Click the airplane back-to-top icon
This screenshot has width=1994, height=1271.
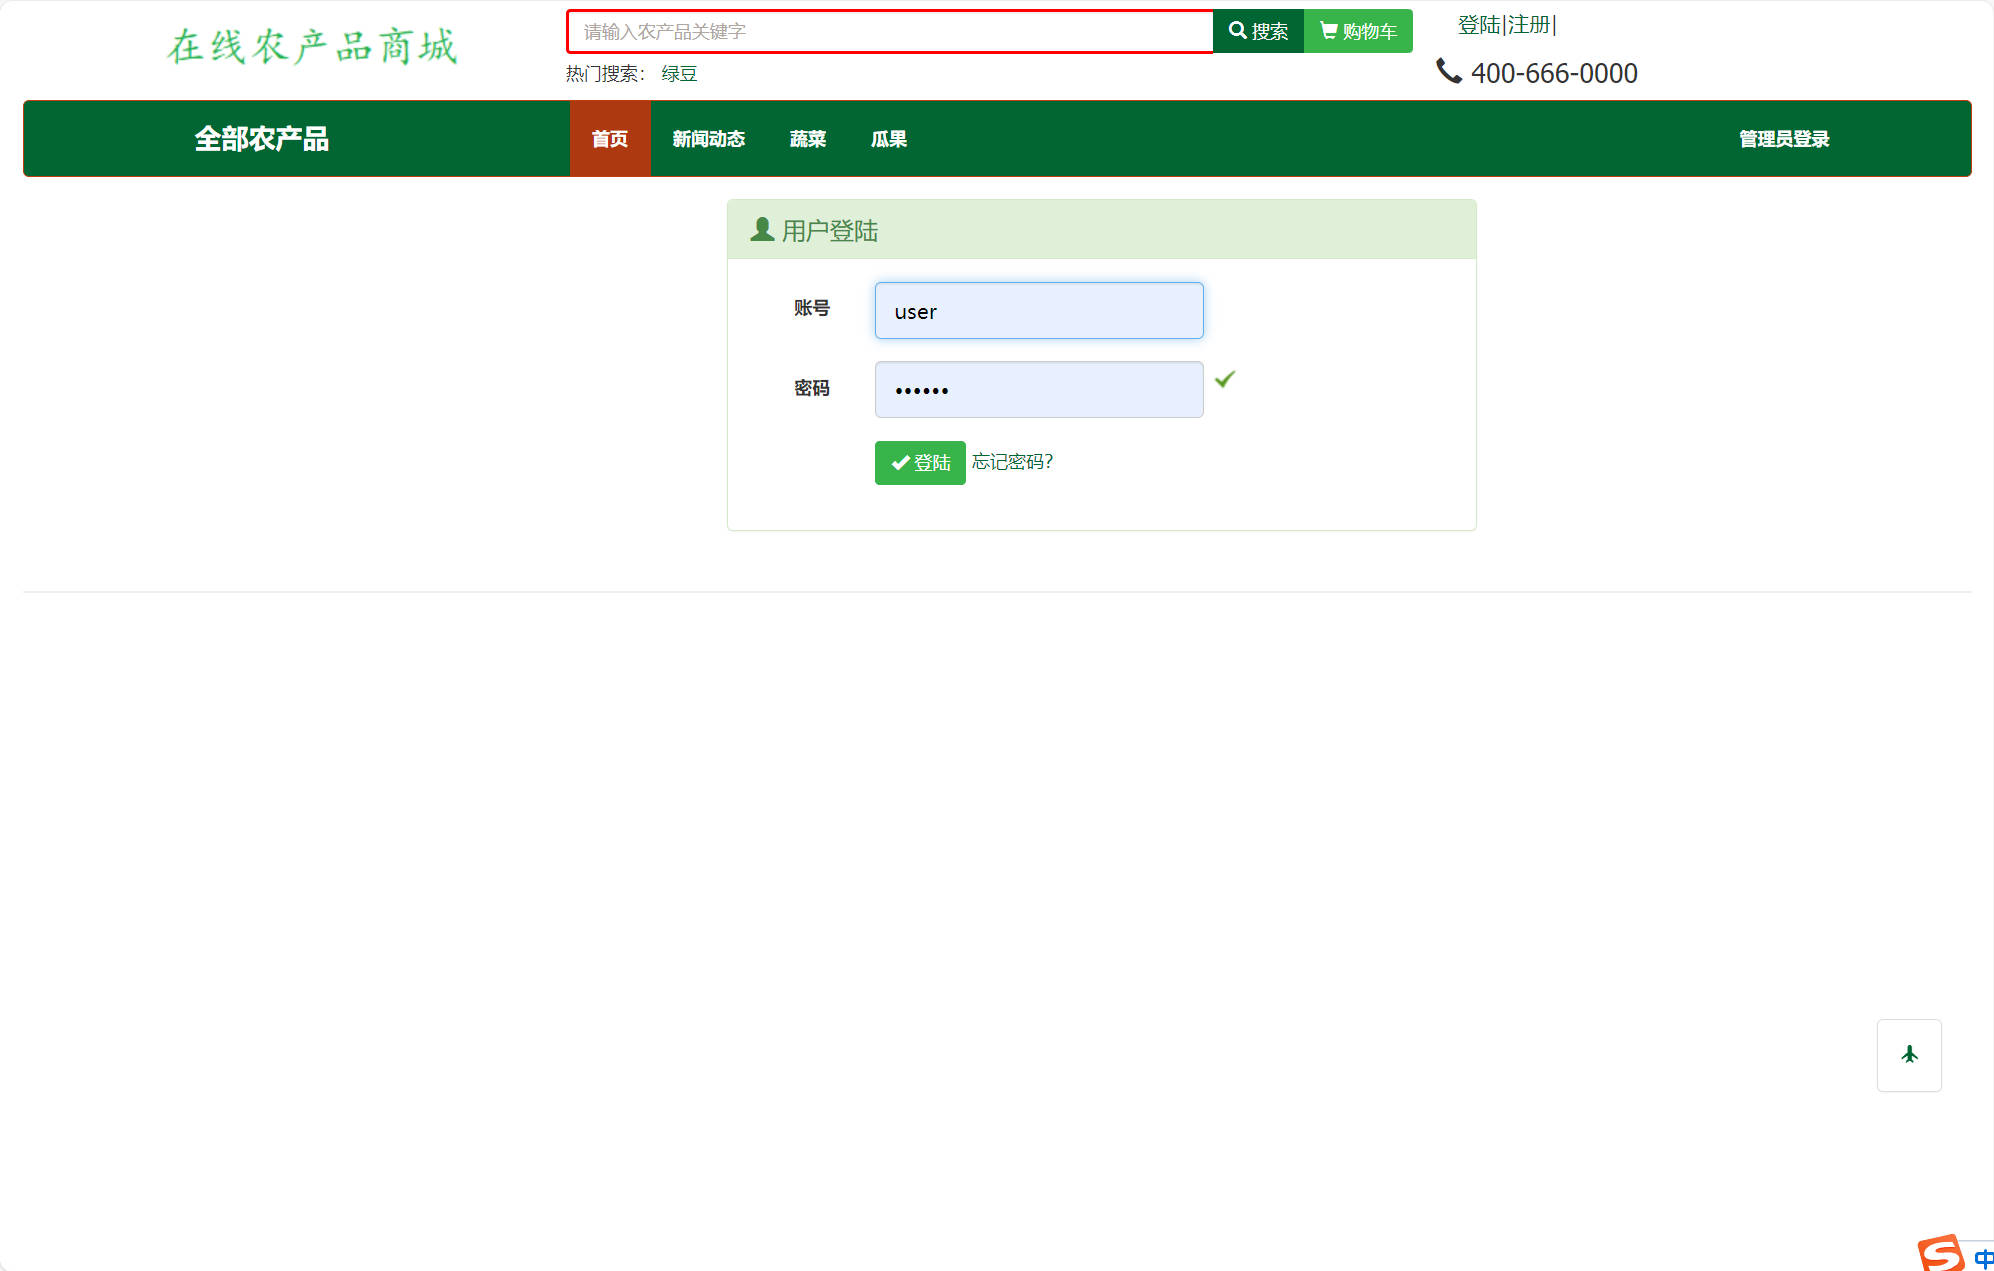coord(1909,1055)
